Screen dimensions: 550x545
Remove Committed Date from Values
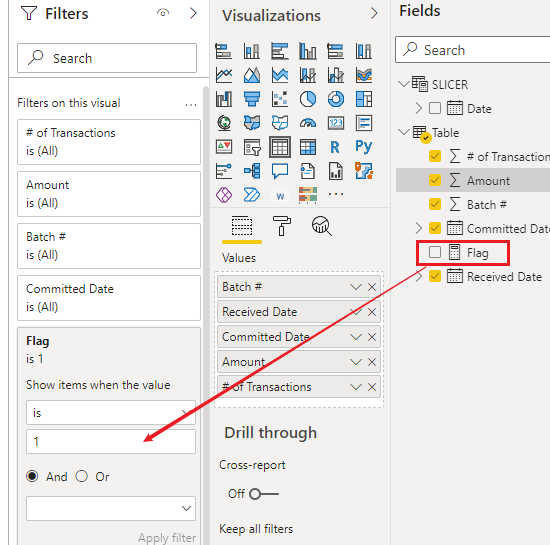tap(372, 337)
